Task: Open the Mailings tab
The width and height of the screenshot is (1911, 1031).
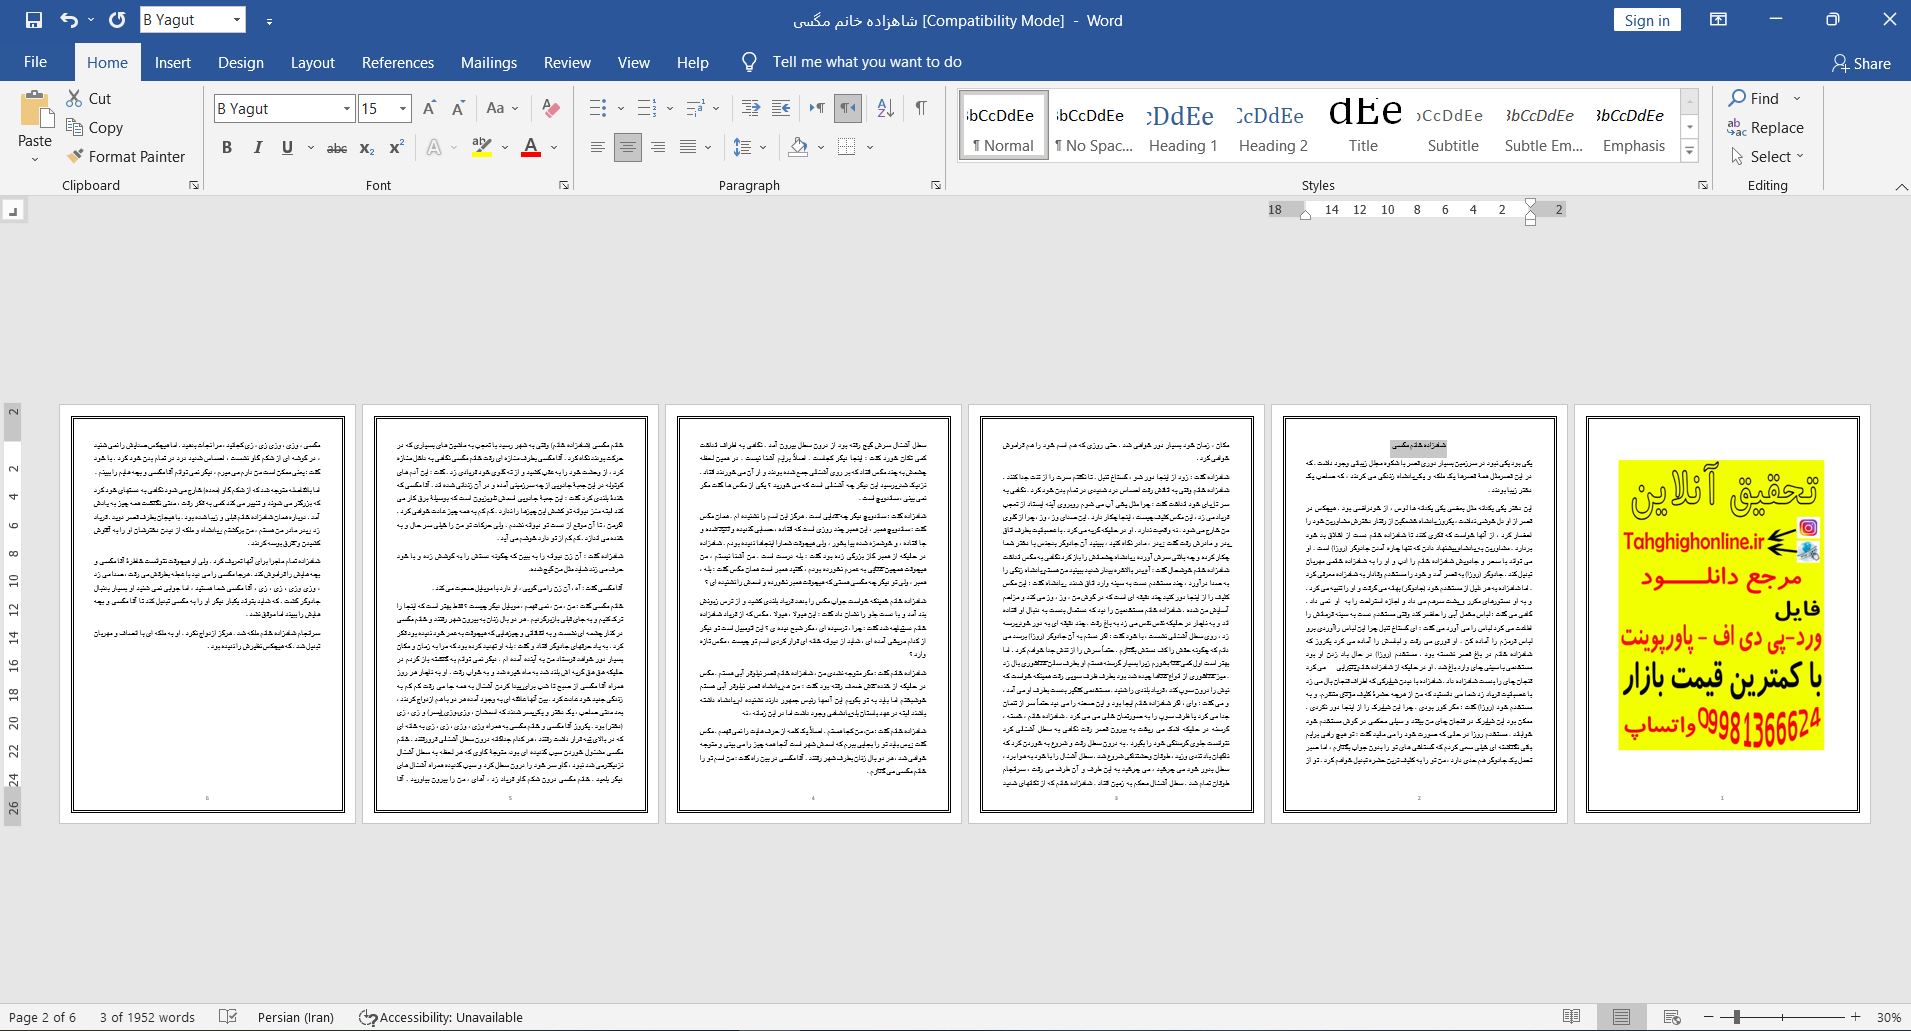Action: (489, 62)
